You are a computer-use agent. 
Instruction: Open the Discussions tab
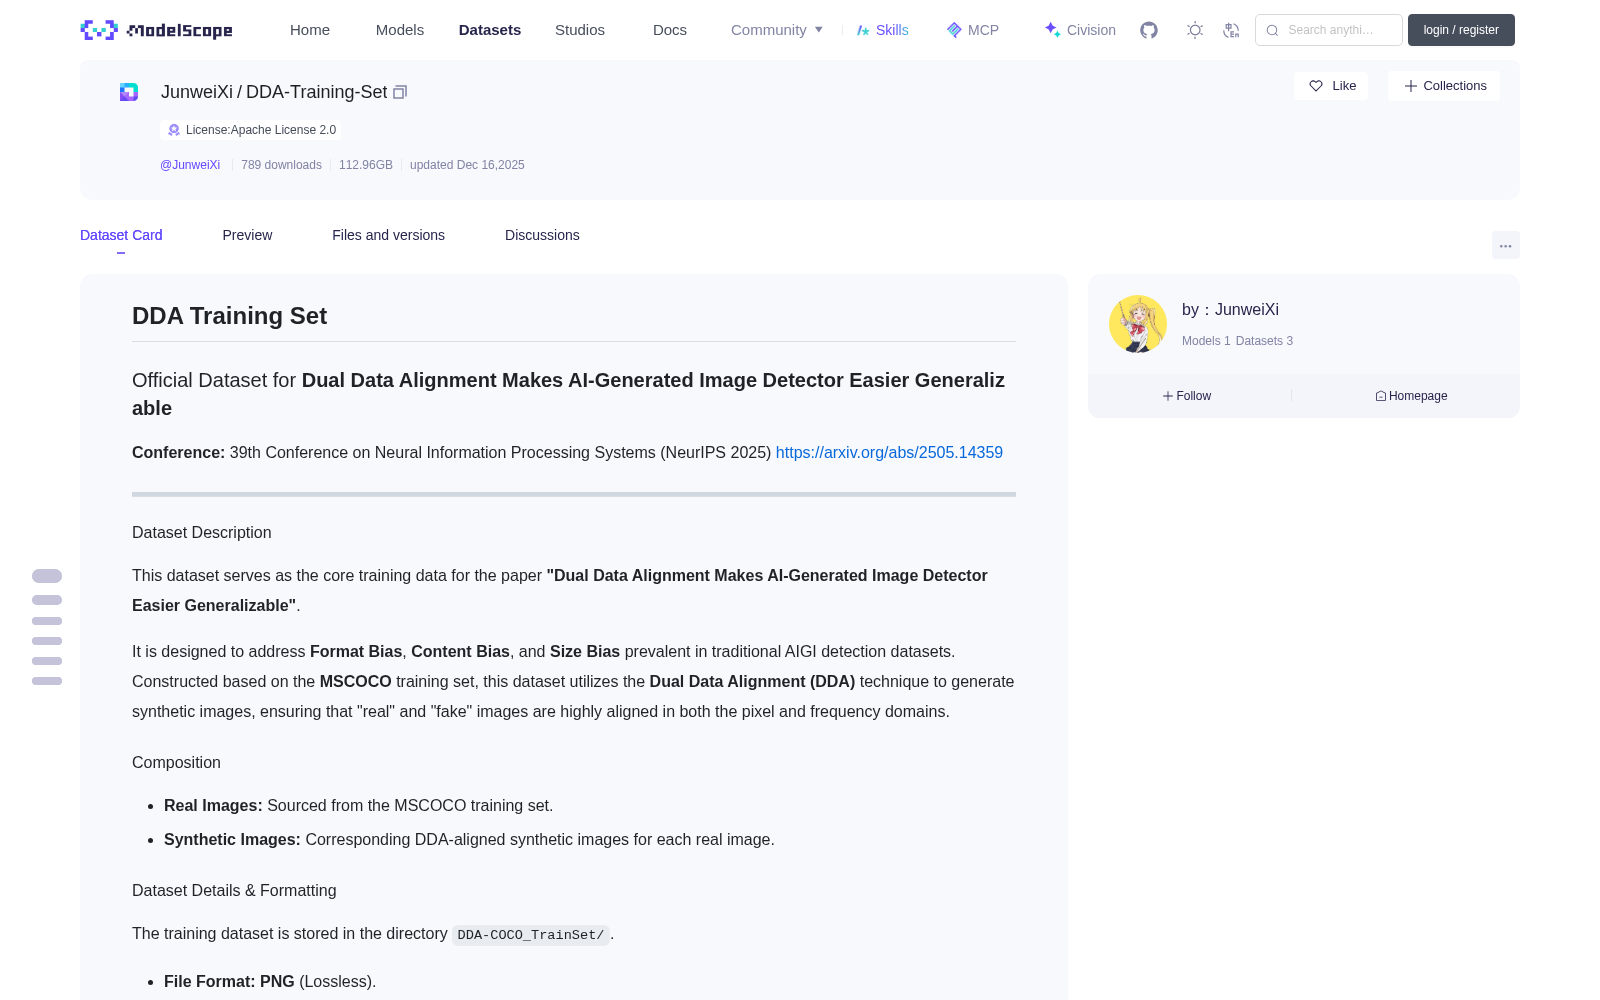tap(542, 235)
